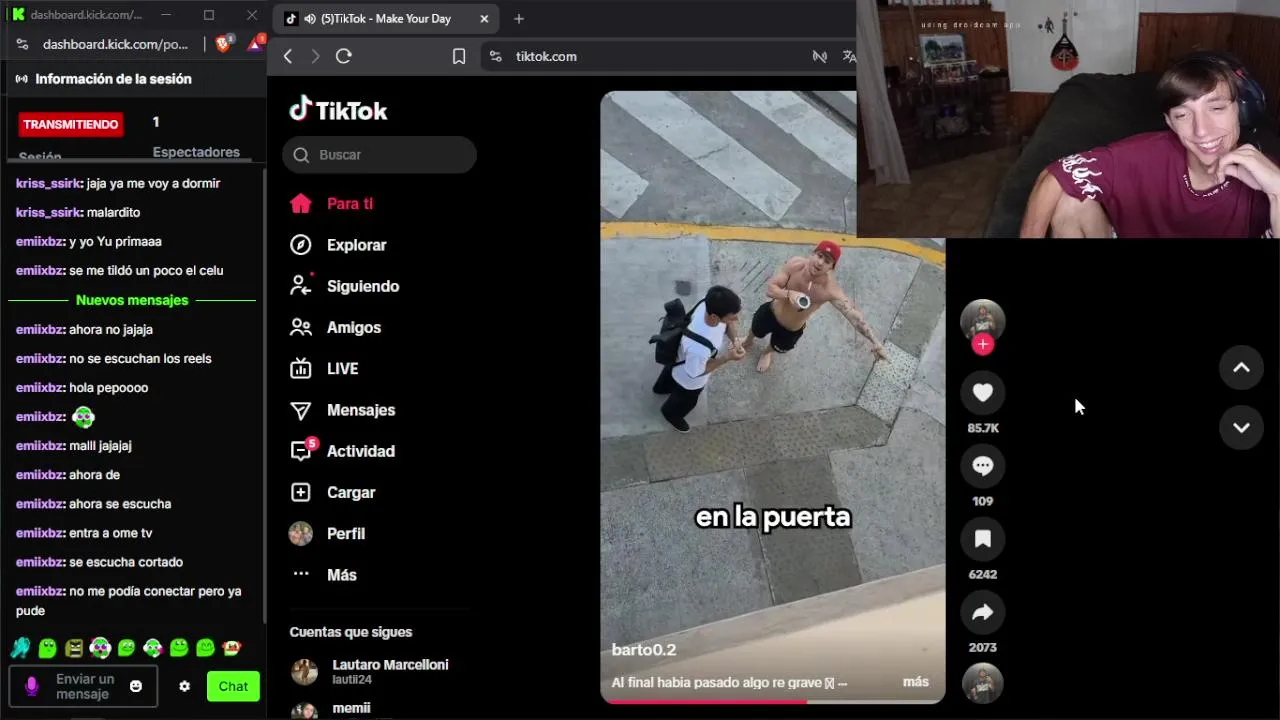Follow creator with red plus button
Viewport: 1280px width, 720px height.
983,345
